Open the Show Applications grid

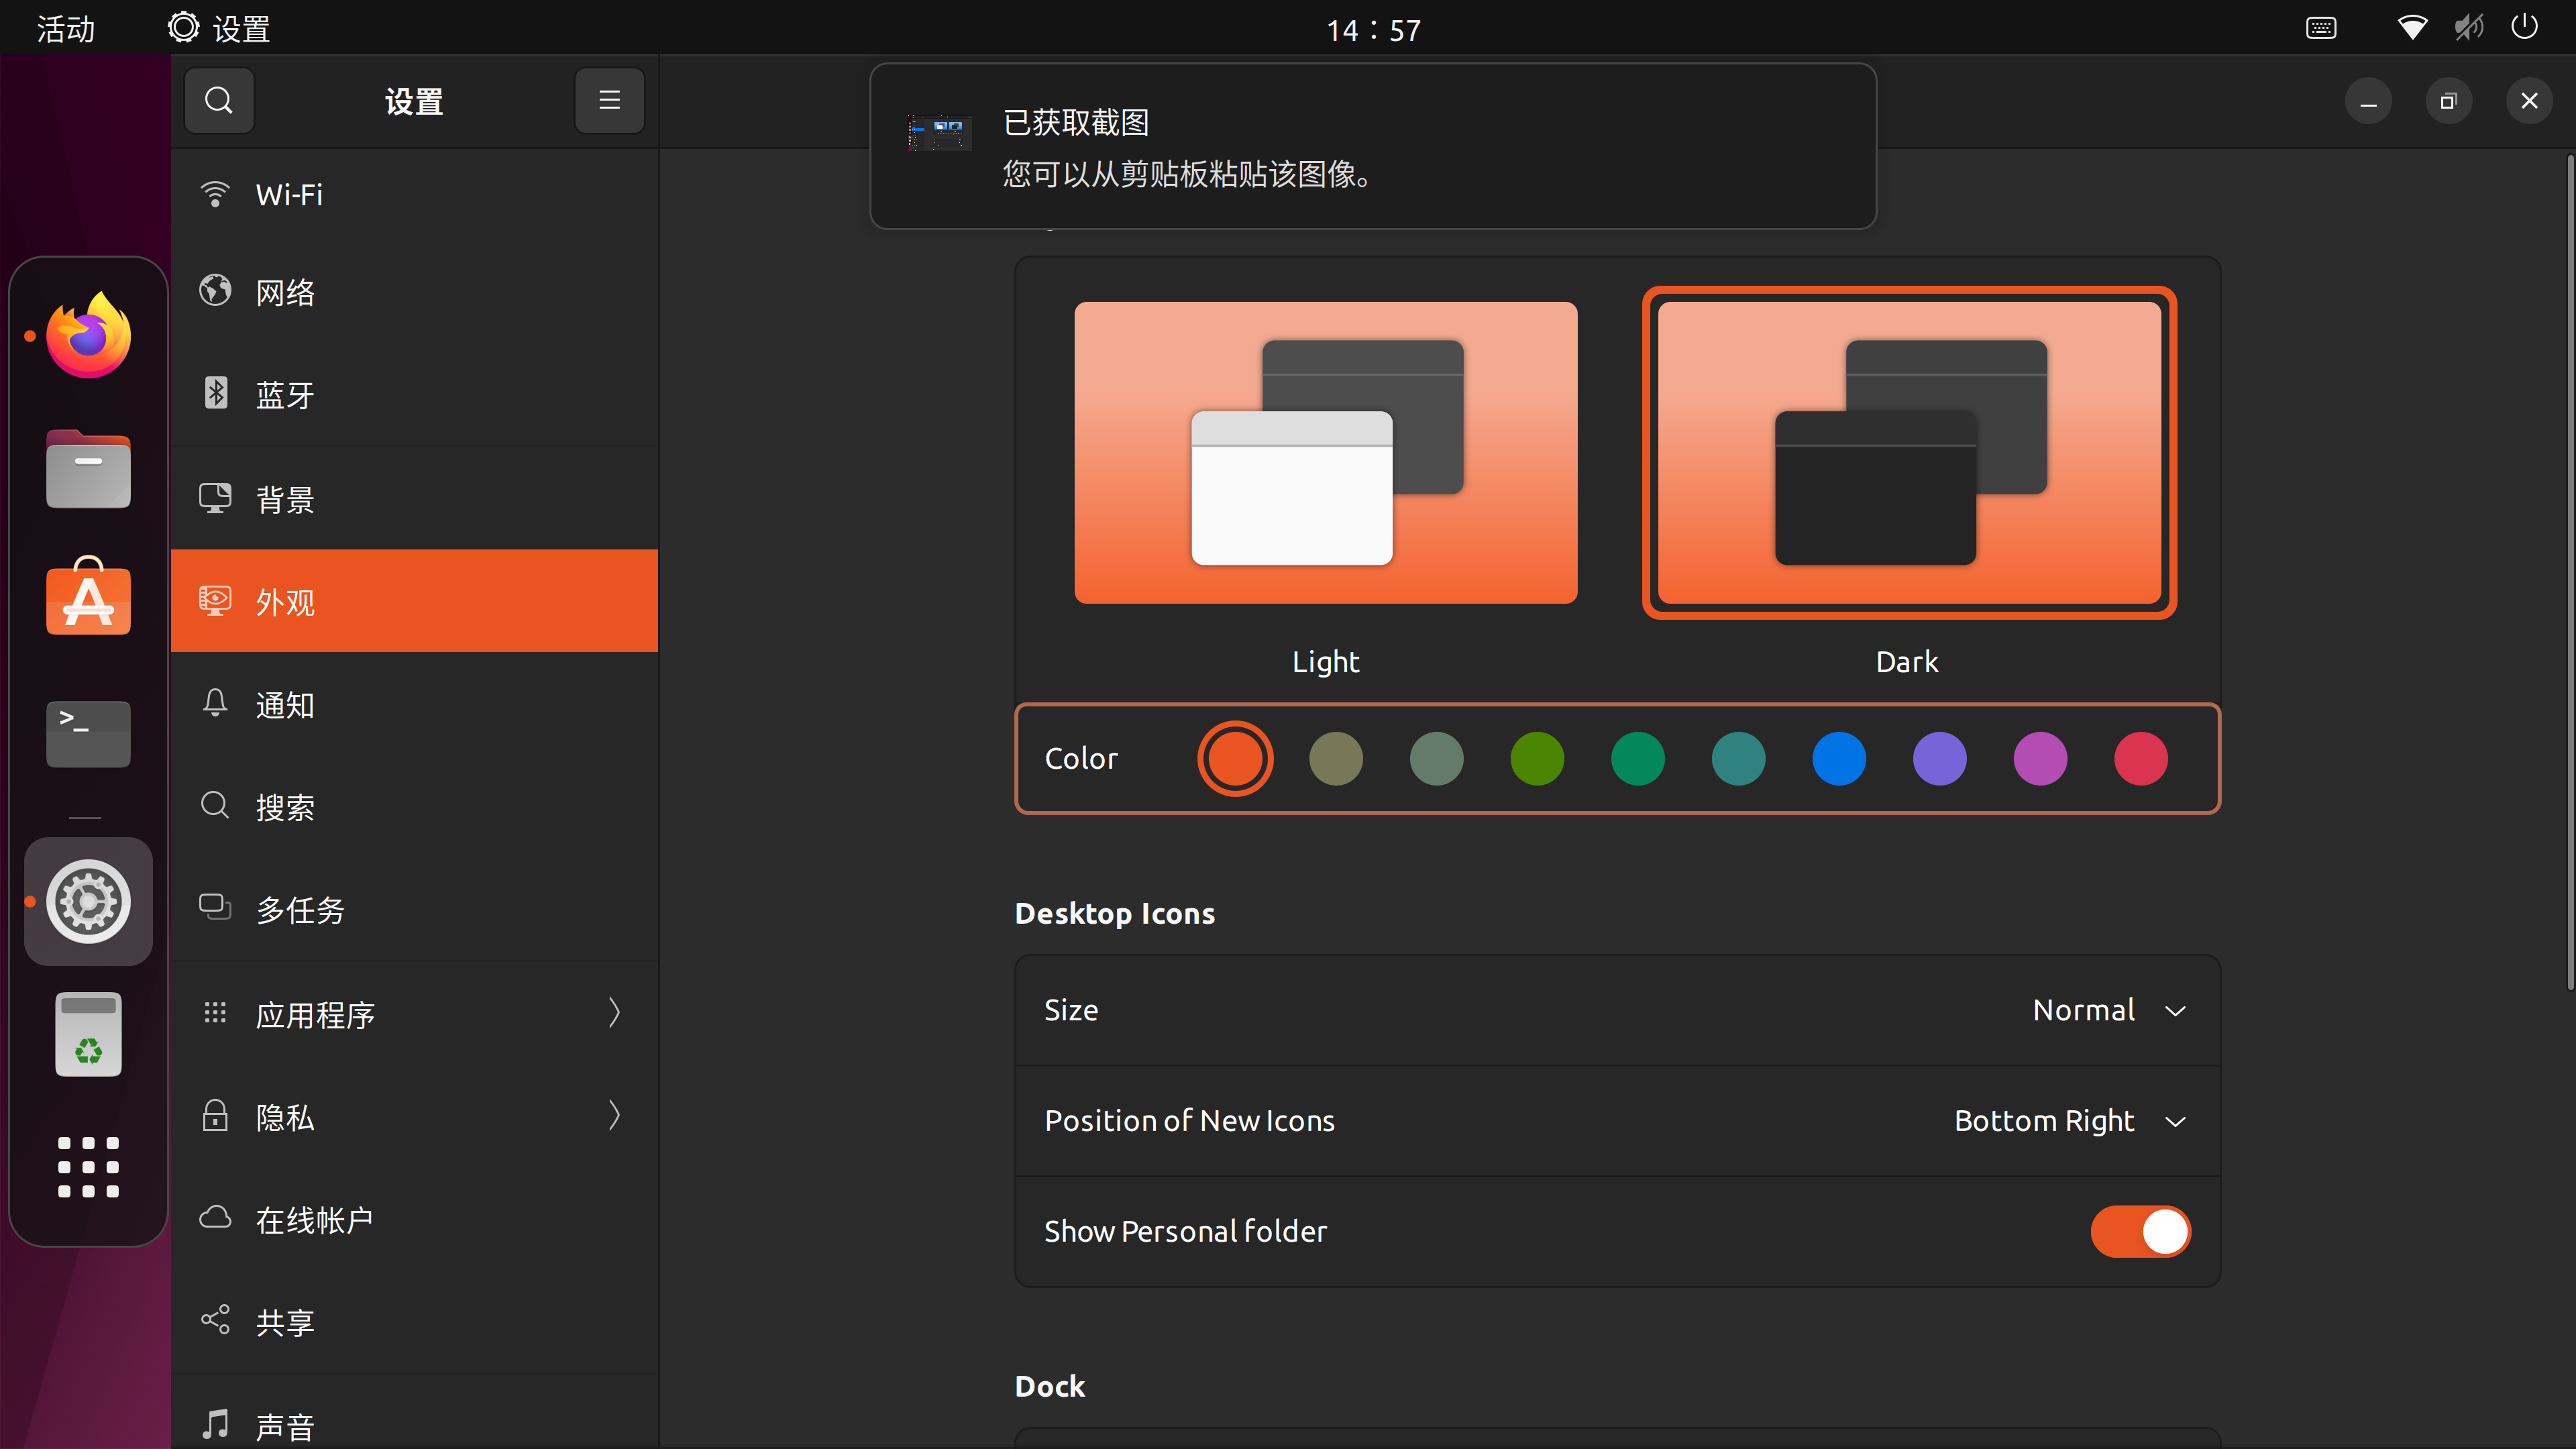[88, 1166]
